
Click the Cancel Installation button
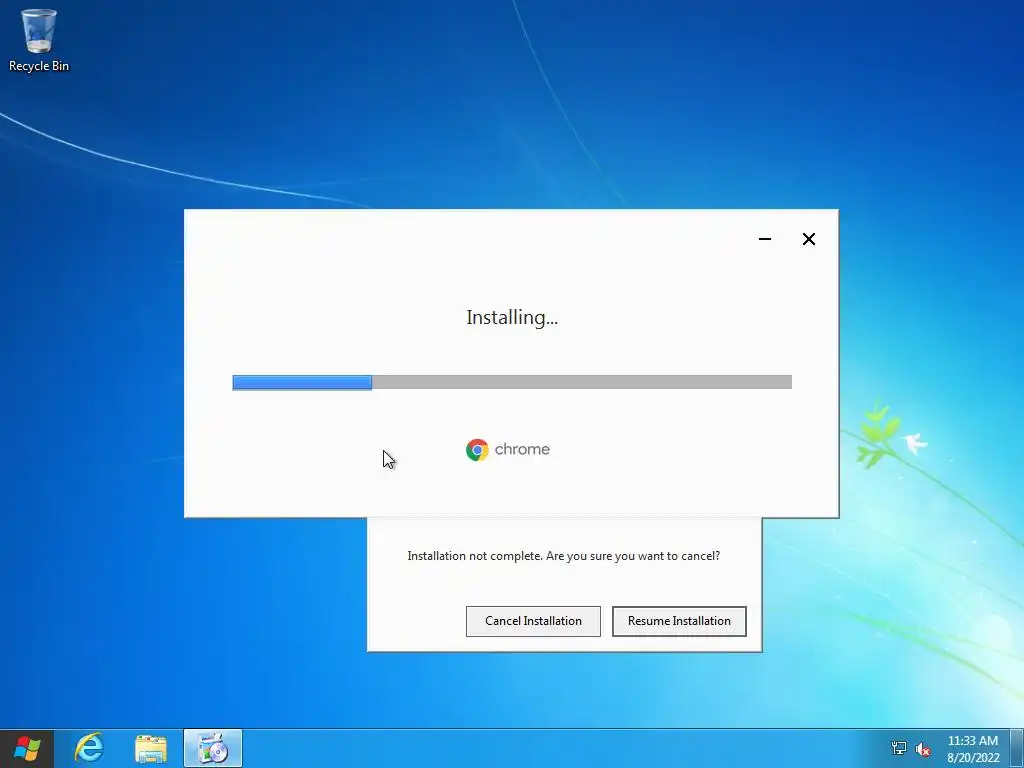(x=533, y=621)
